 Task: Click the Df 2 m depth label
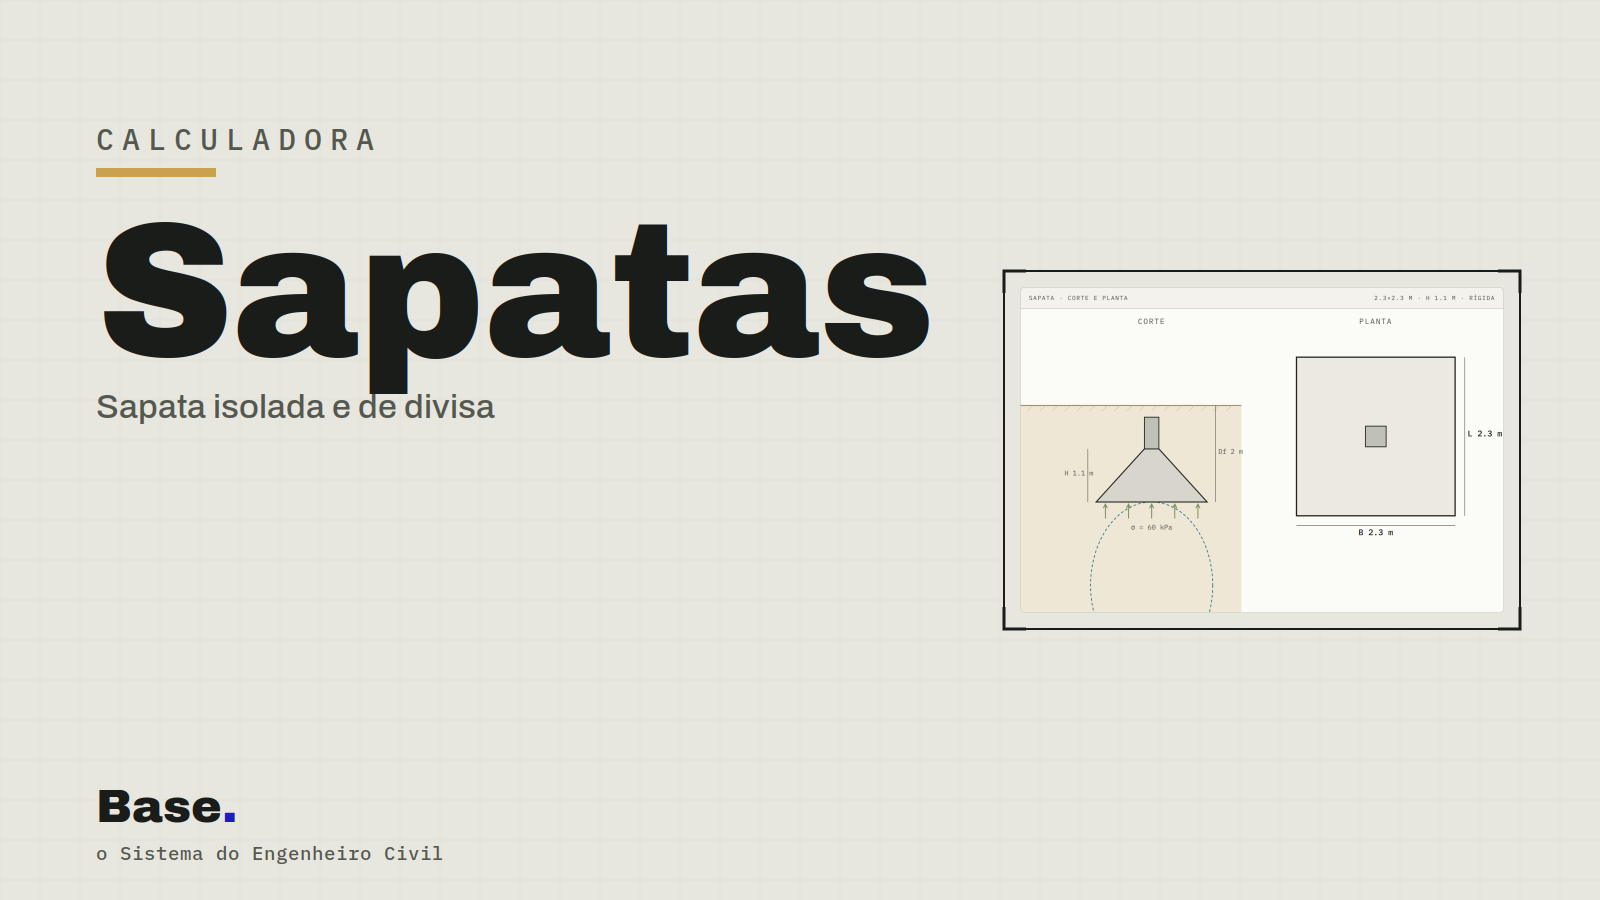coord(1231,452)
